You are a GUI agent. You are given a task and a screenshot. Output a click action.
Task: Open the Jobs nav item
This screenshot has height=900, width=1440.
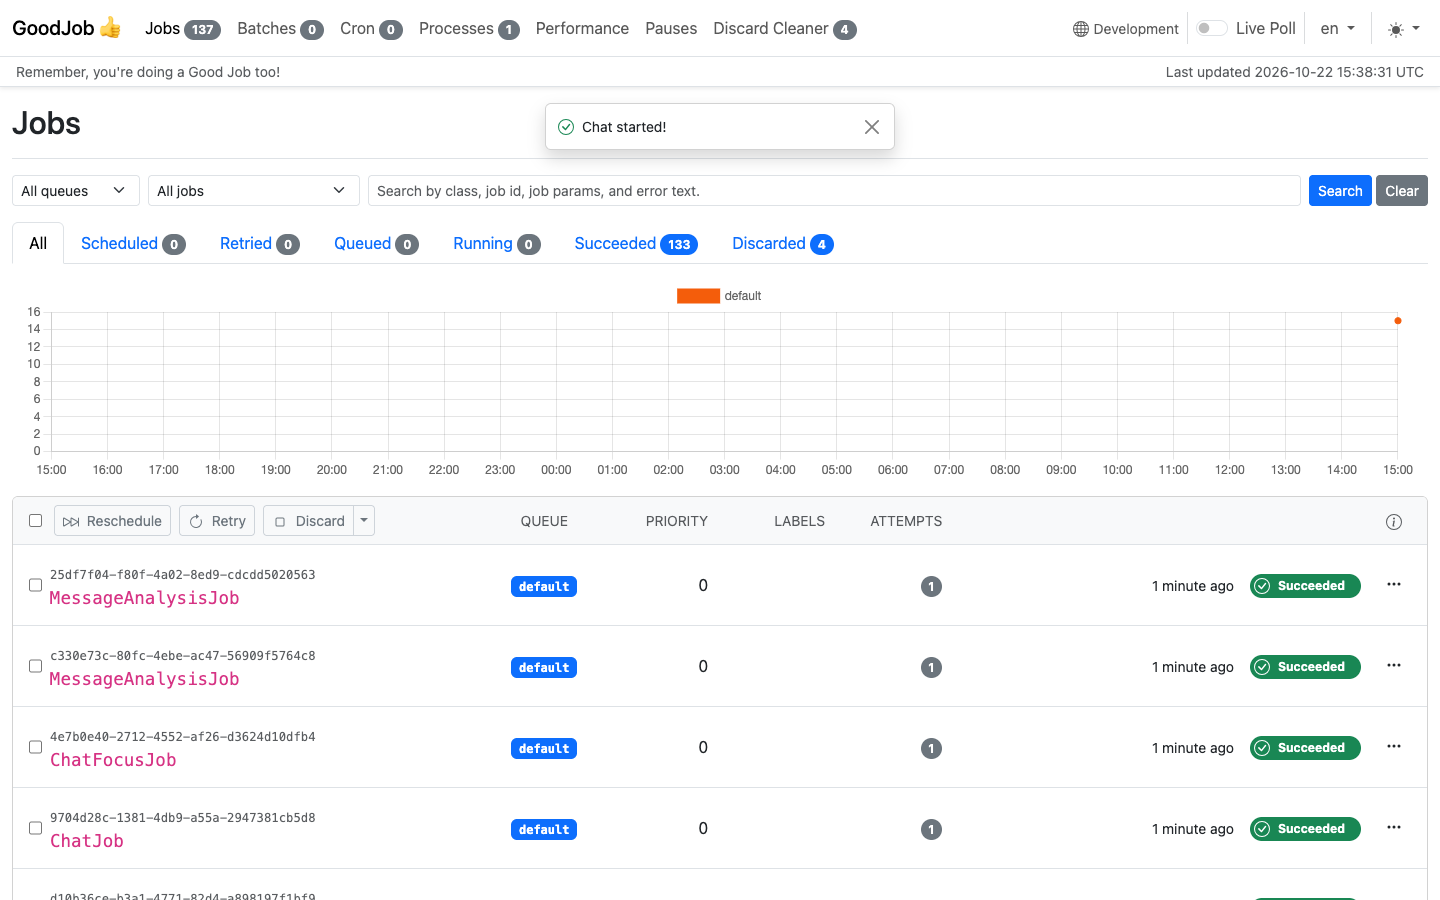[183, 29]
